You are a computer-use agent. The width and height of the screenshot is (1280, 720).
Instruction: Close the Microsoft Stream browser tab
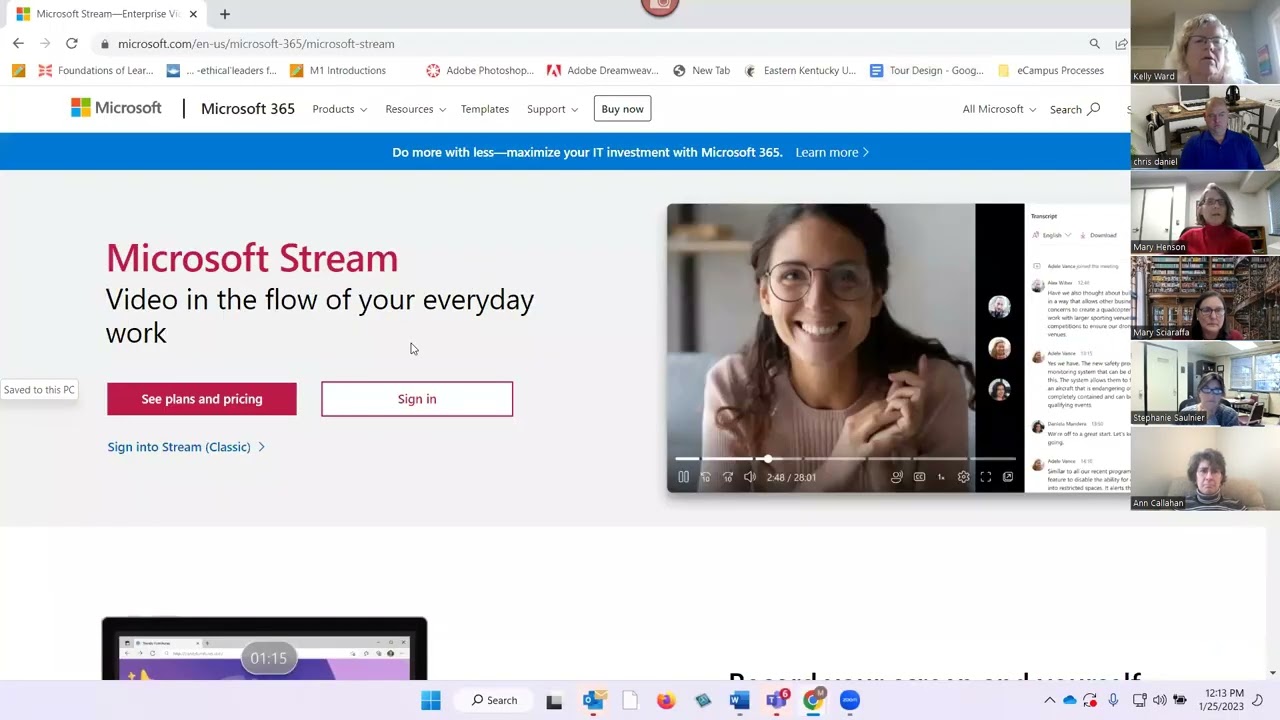193,14
